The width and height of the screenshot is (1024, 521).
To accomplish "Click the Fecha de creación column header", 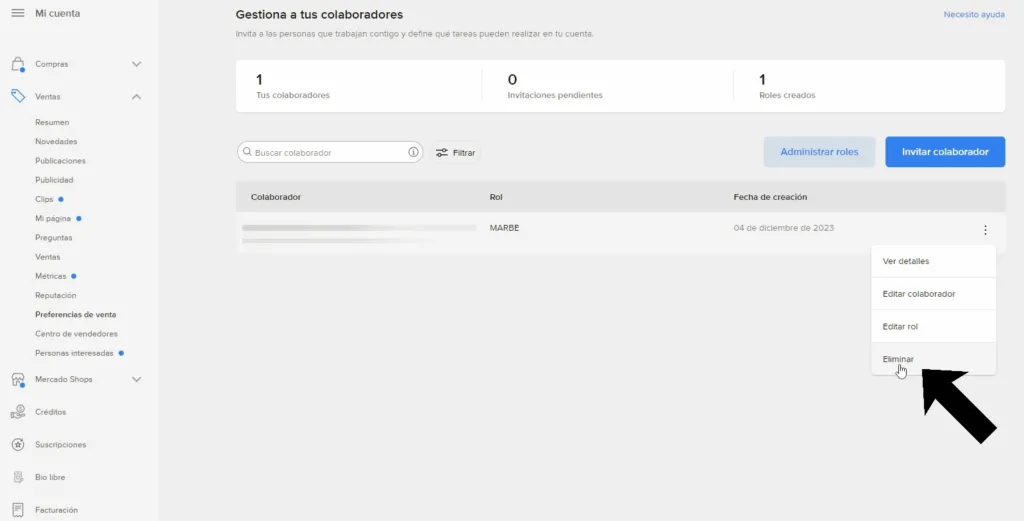I will coord(770,197).
